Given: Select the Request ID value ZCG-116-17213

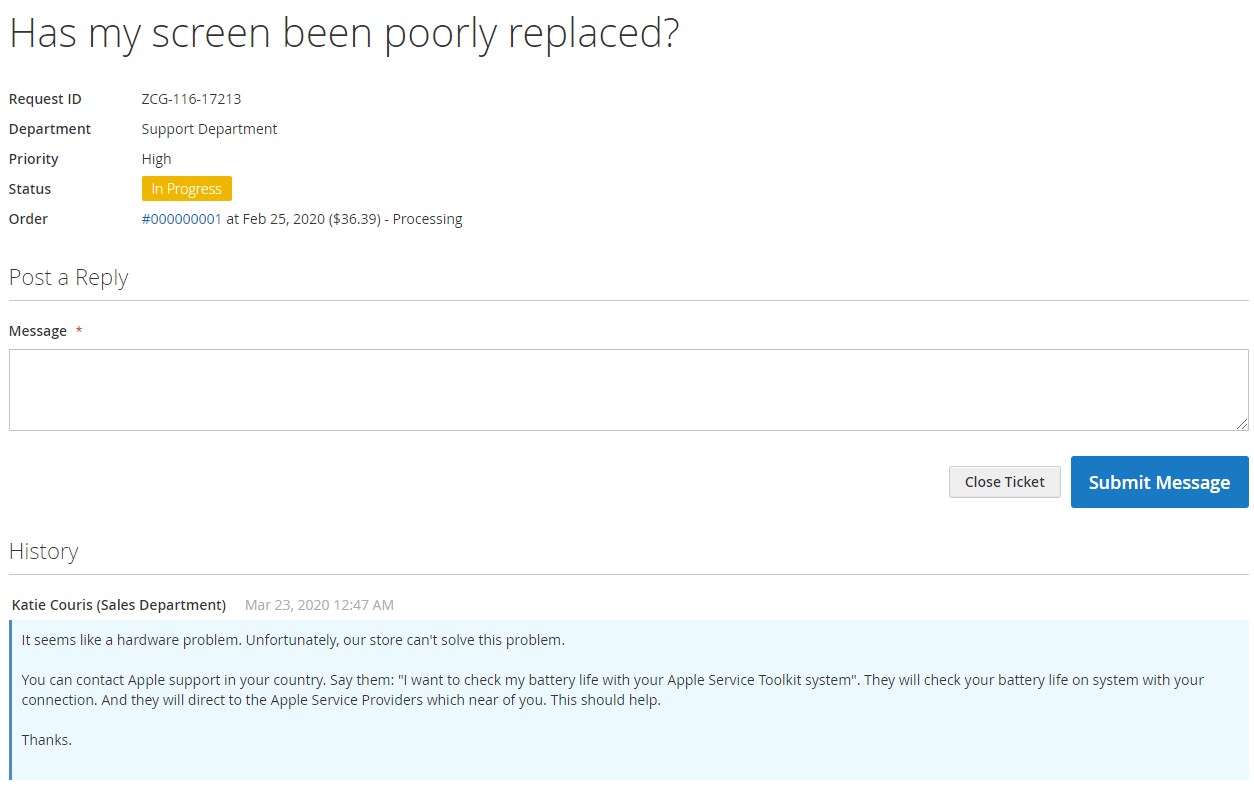Looking at the screenshot, I should (191, 99).
